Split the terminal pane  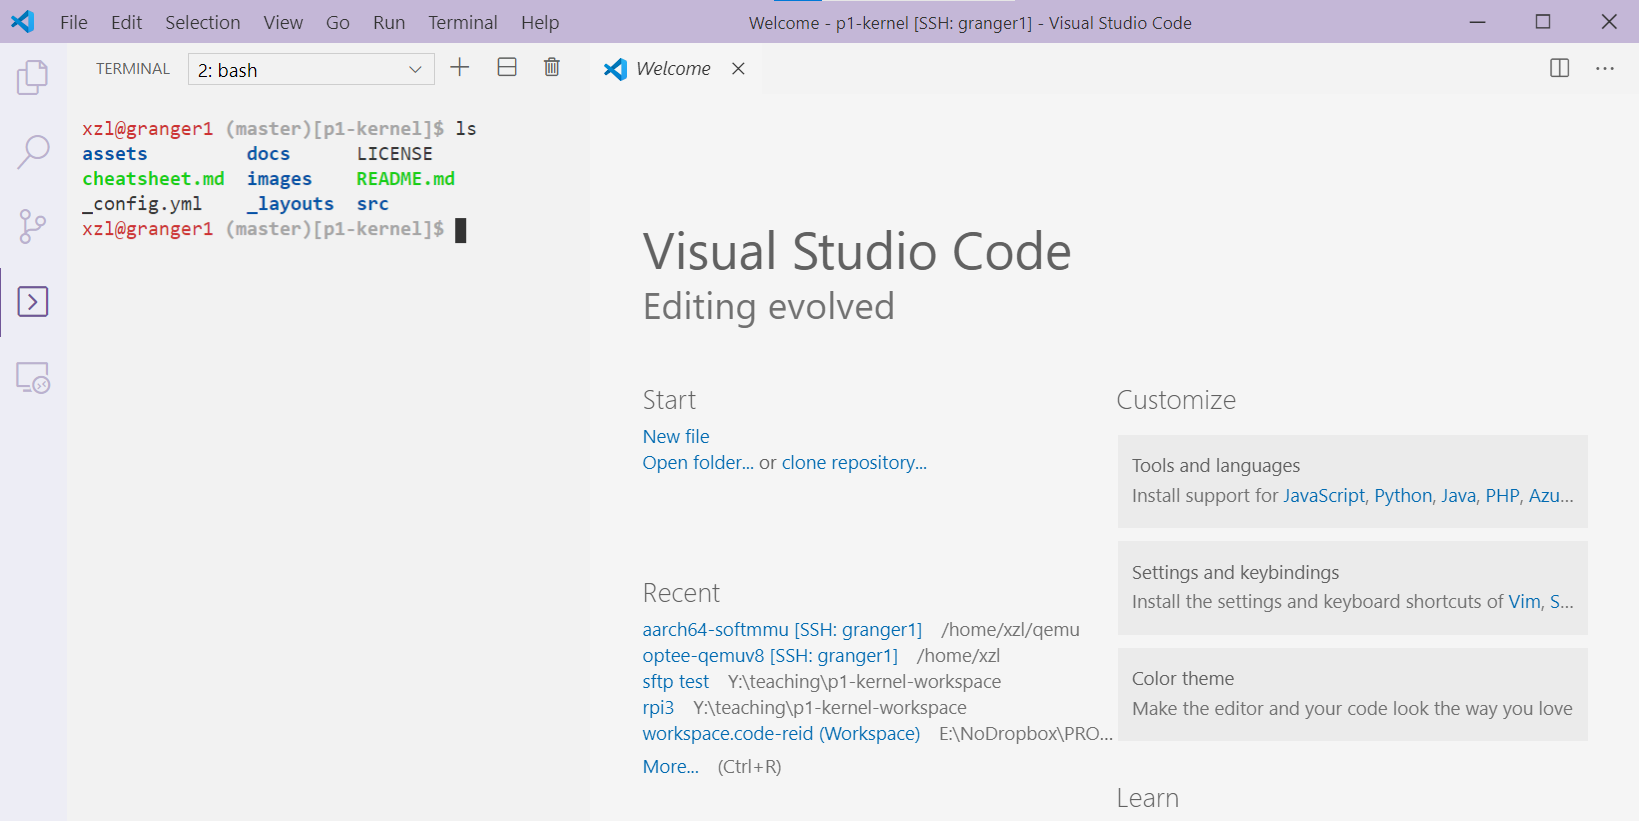[507, 67]
